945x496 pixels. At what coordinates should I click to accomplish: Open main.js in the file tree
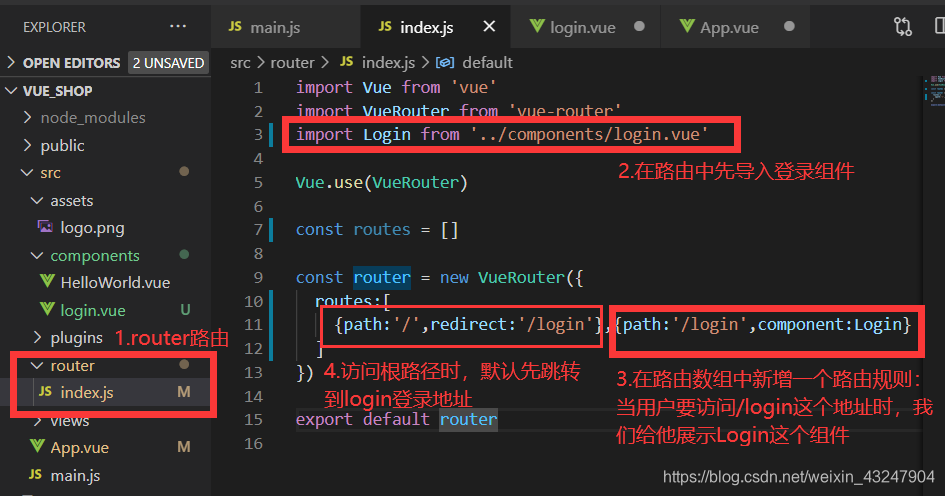75,476
